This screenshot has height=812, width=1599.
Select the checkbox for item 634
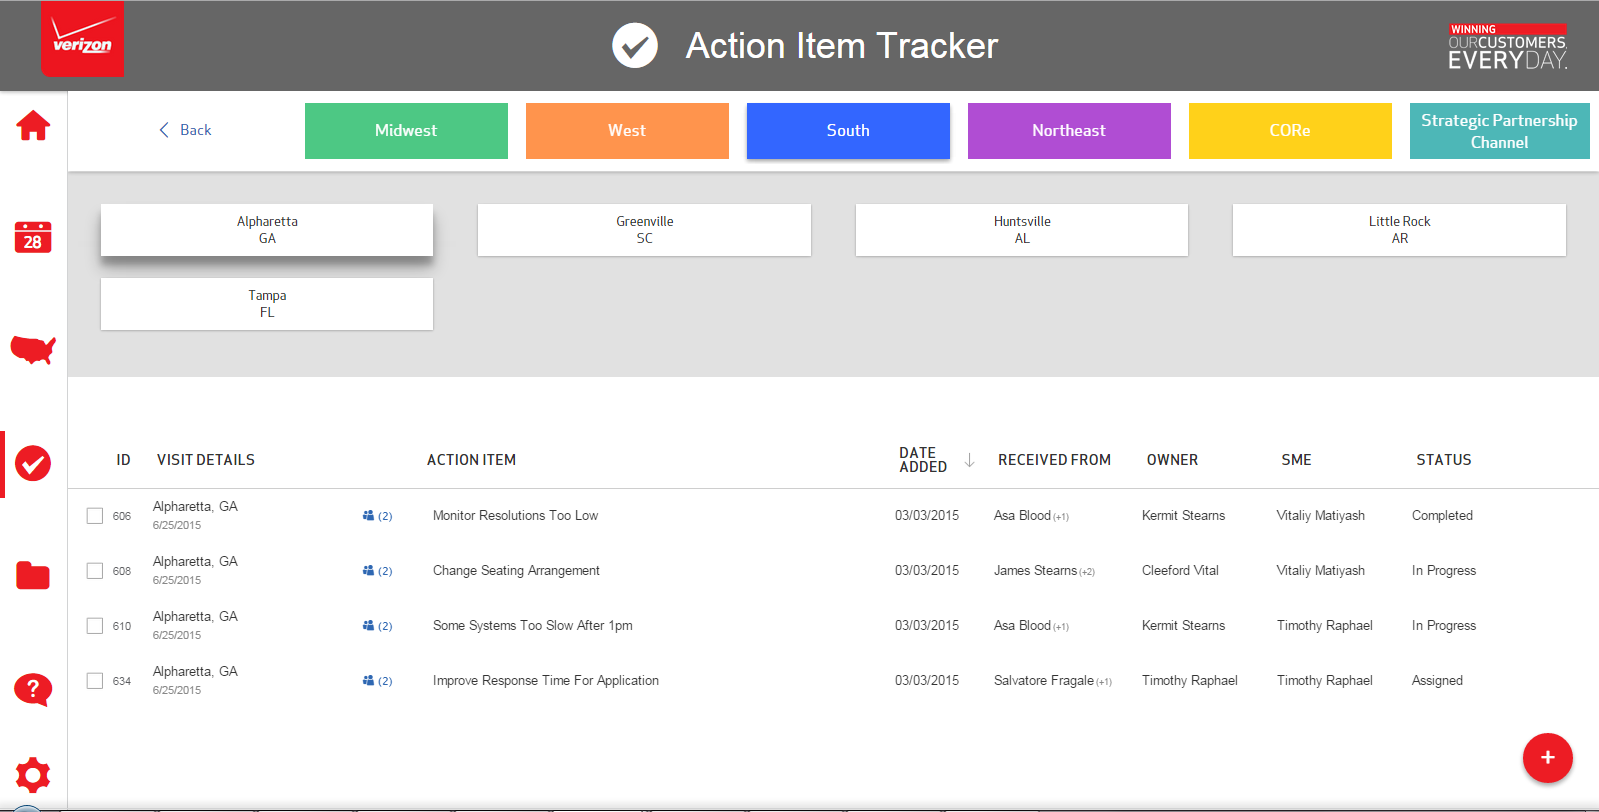tap(95, 681)
